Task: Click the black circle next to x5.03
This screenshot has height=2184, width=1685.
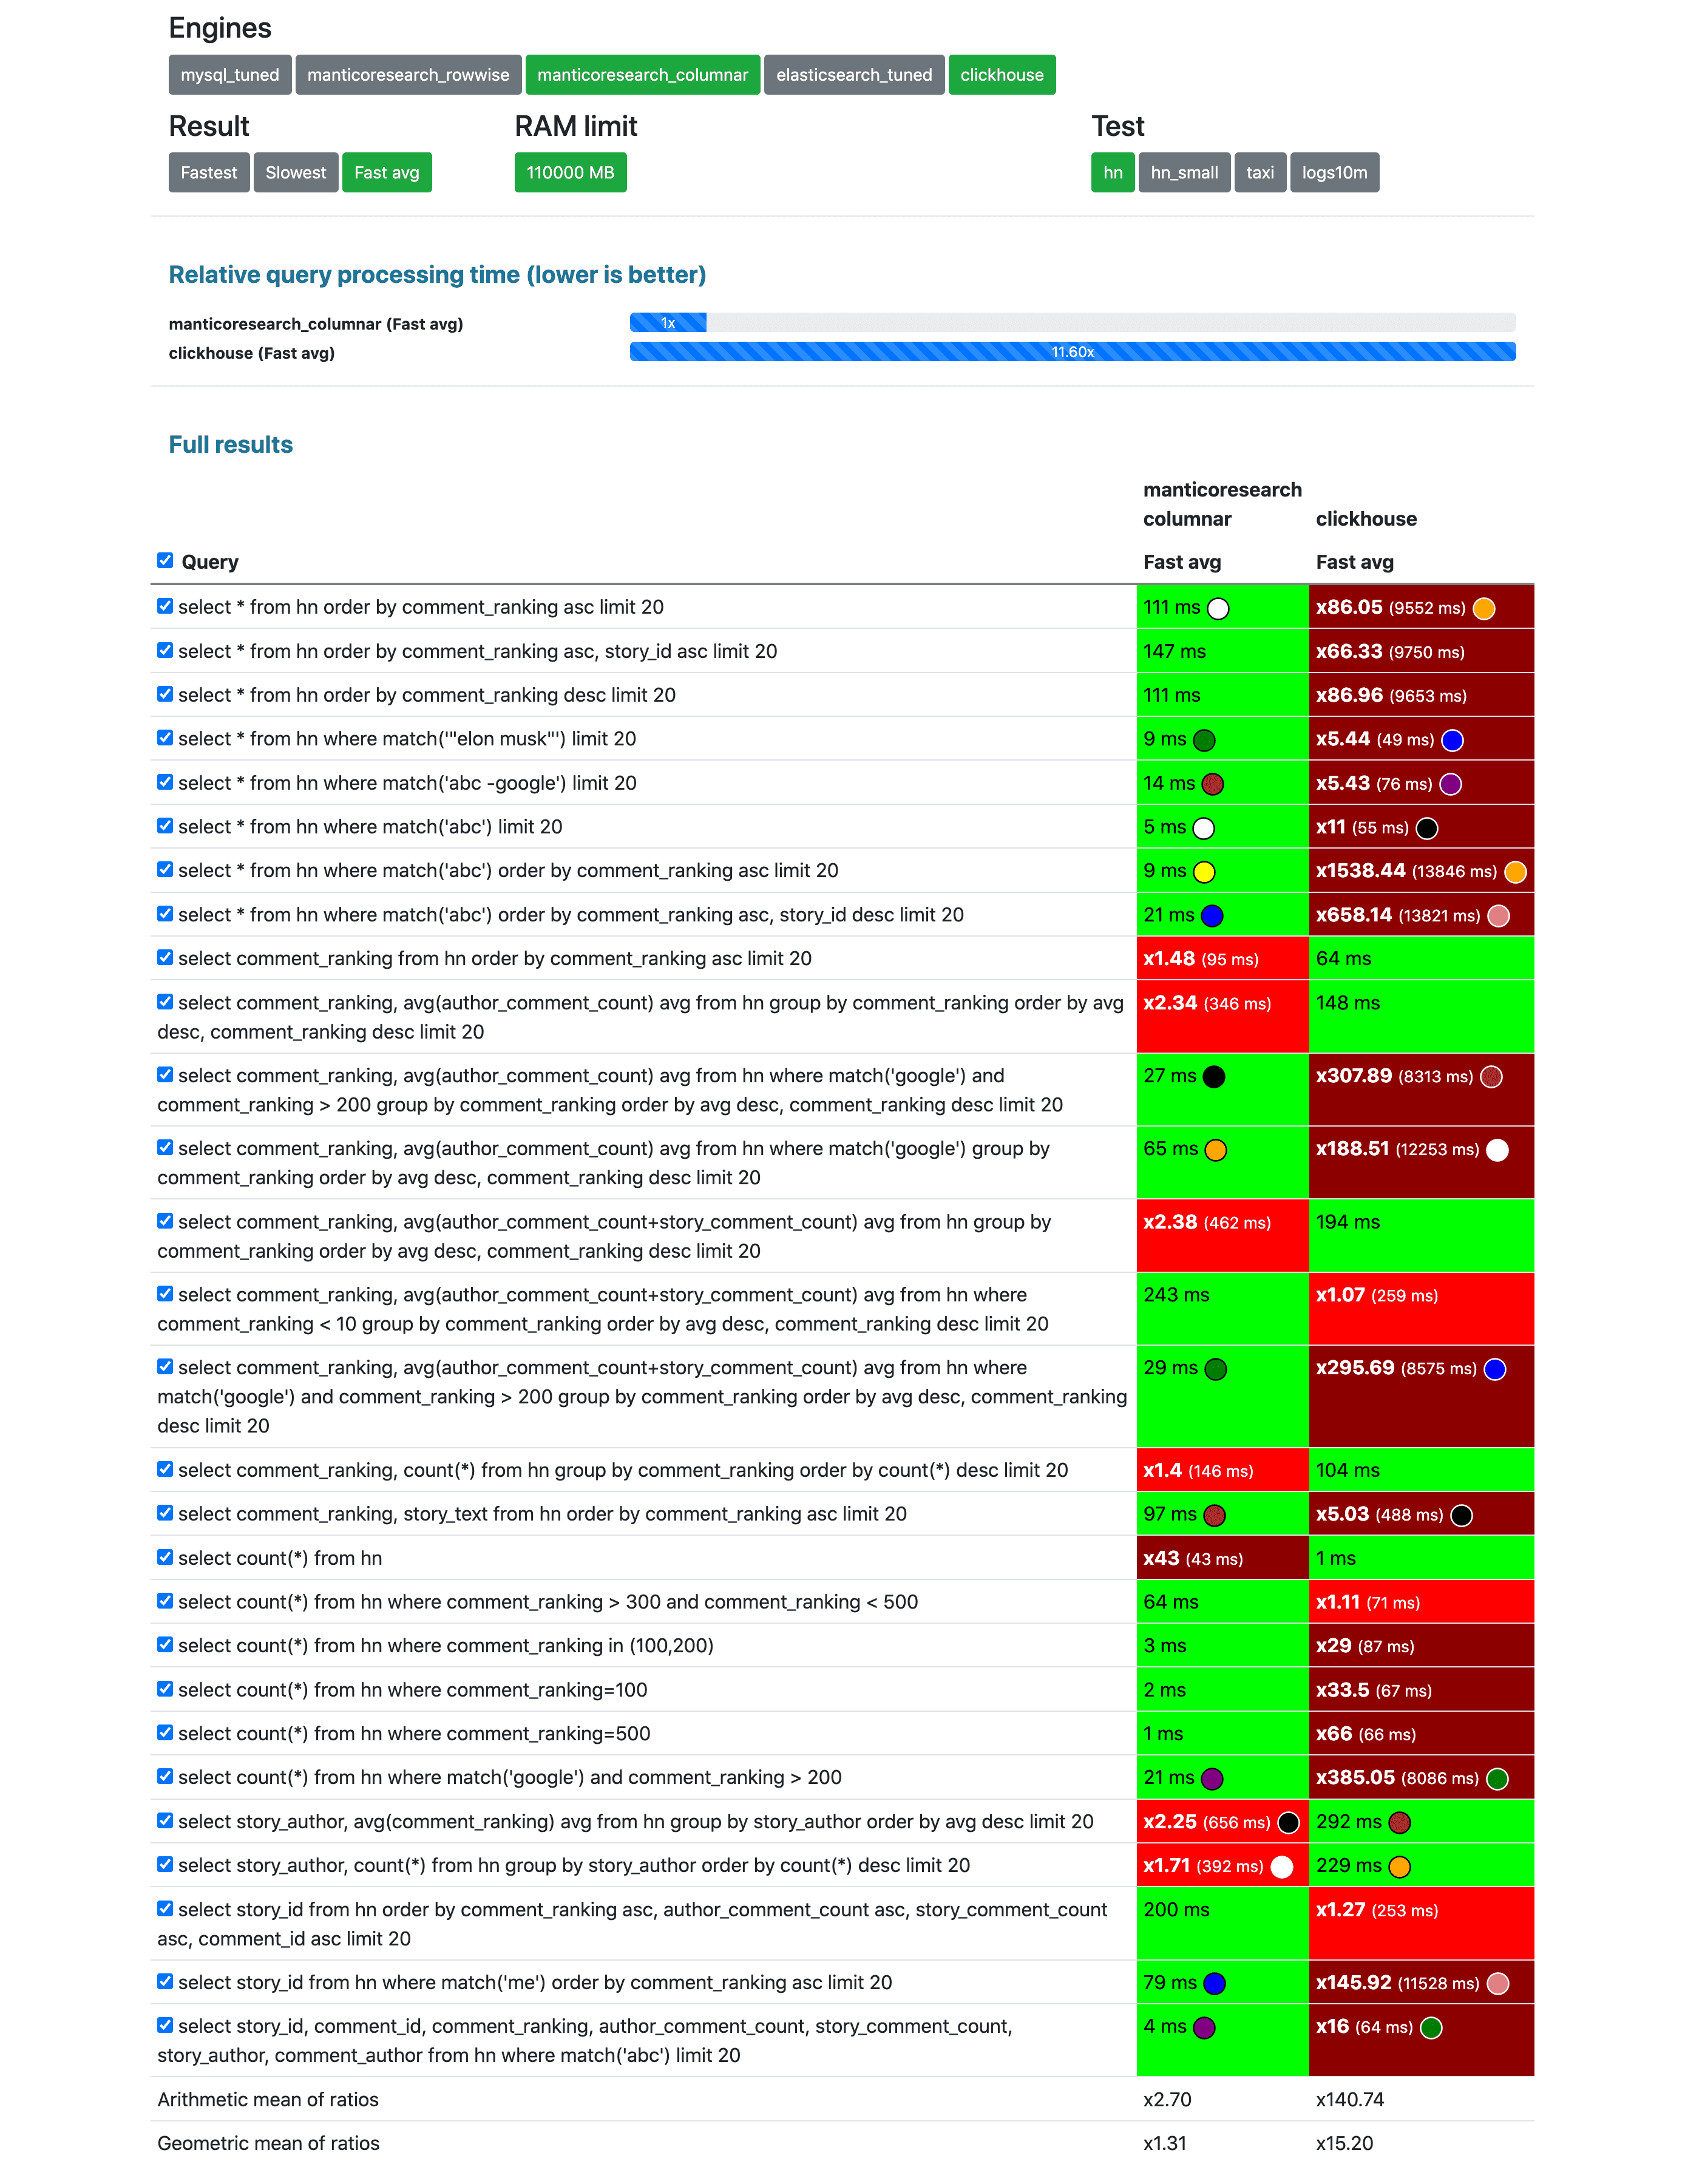Action: (x=1461, y=1515)
